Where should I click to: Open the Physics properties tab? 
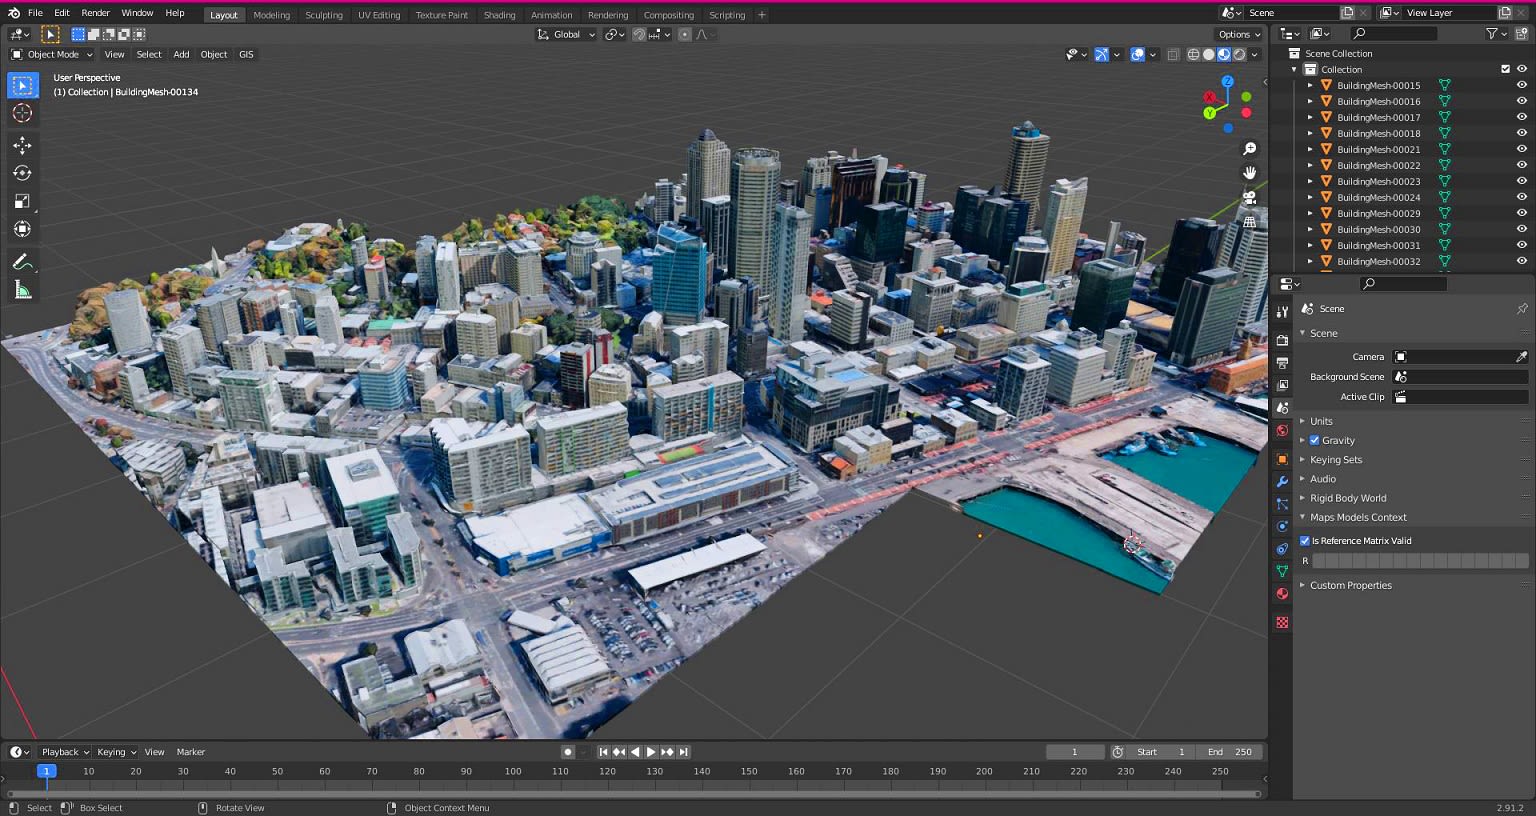point(1283,526)
